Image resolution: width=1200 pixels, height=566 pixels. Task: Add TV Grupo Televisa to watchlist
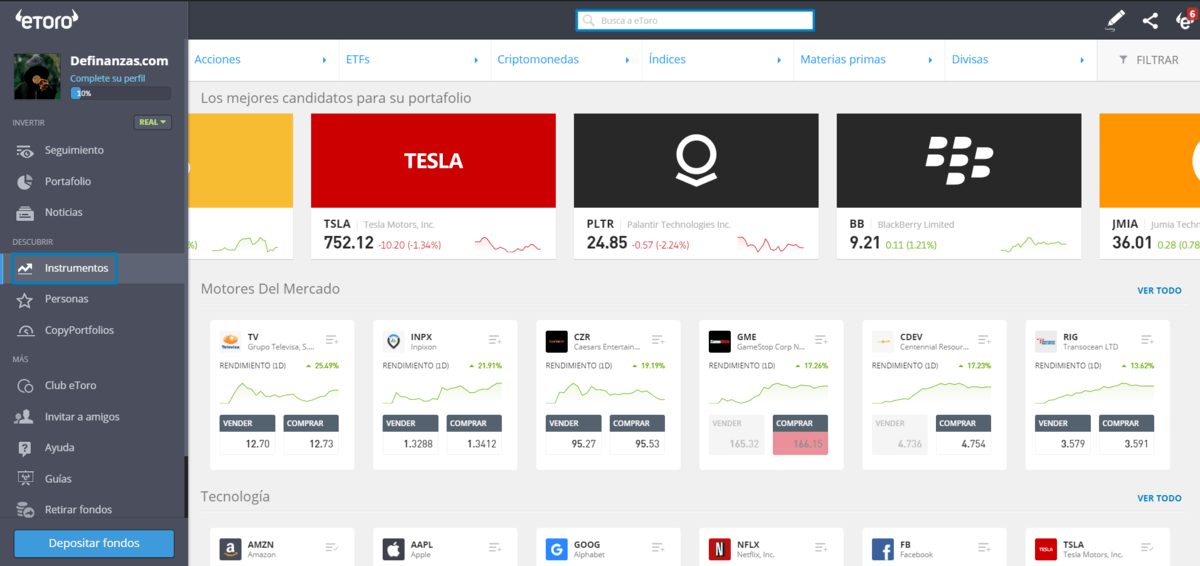click(332, 341)
